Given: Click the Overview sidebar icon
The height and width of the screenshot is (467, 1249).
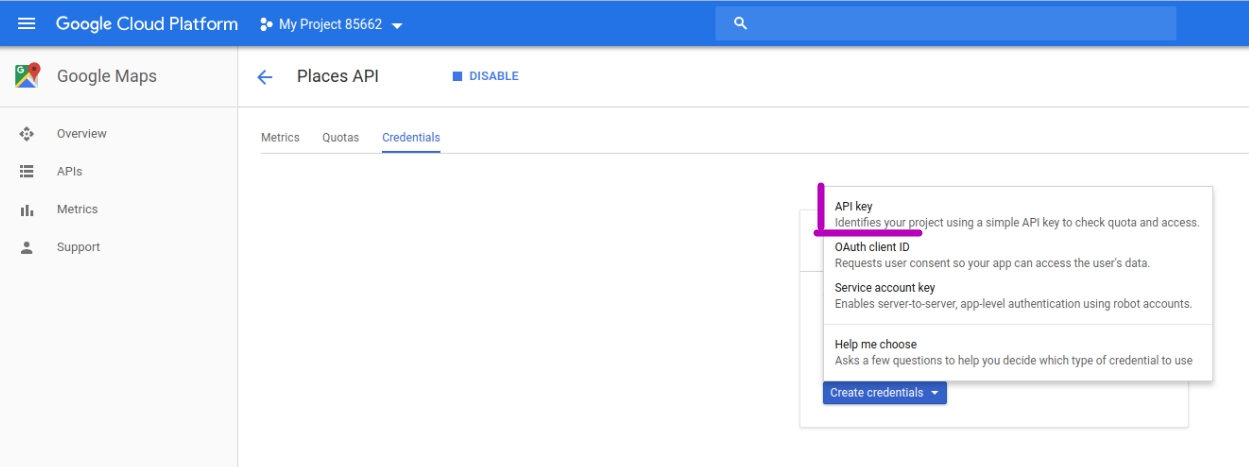Looking at the screenshot, I should click(x=27, y=134).
